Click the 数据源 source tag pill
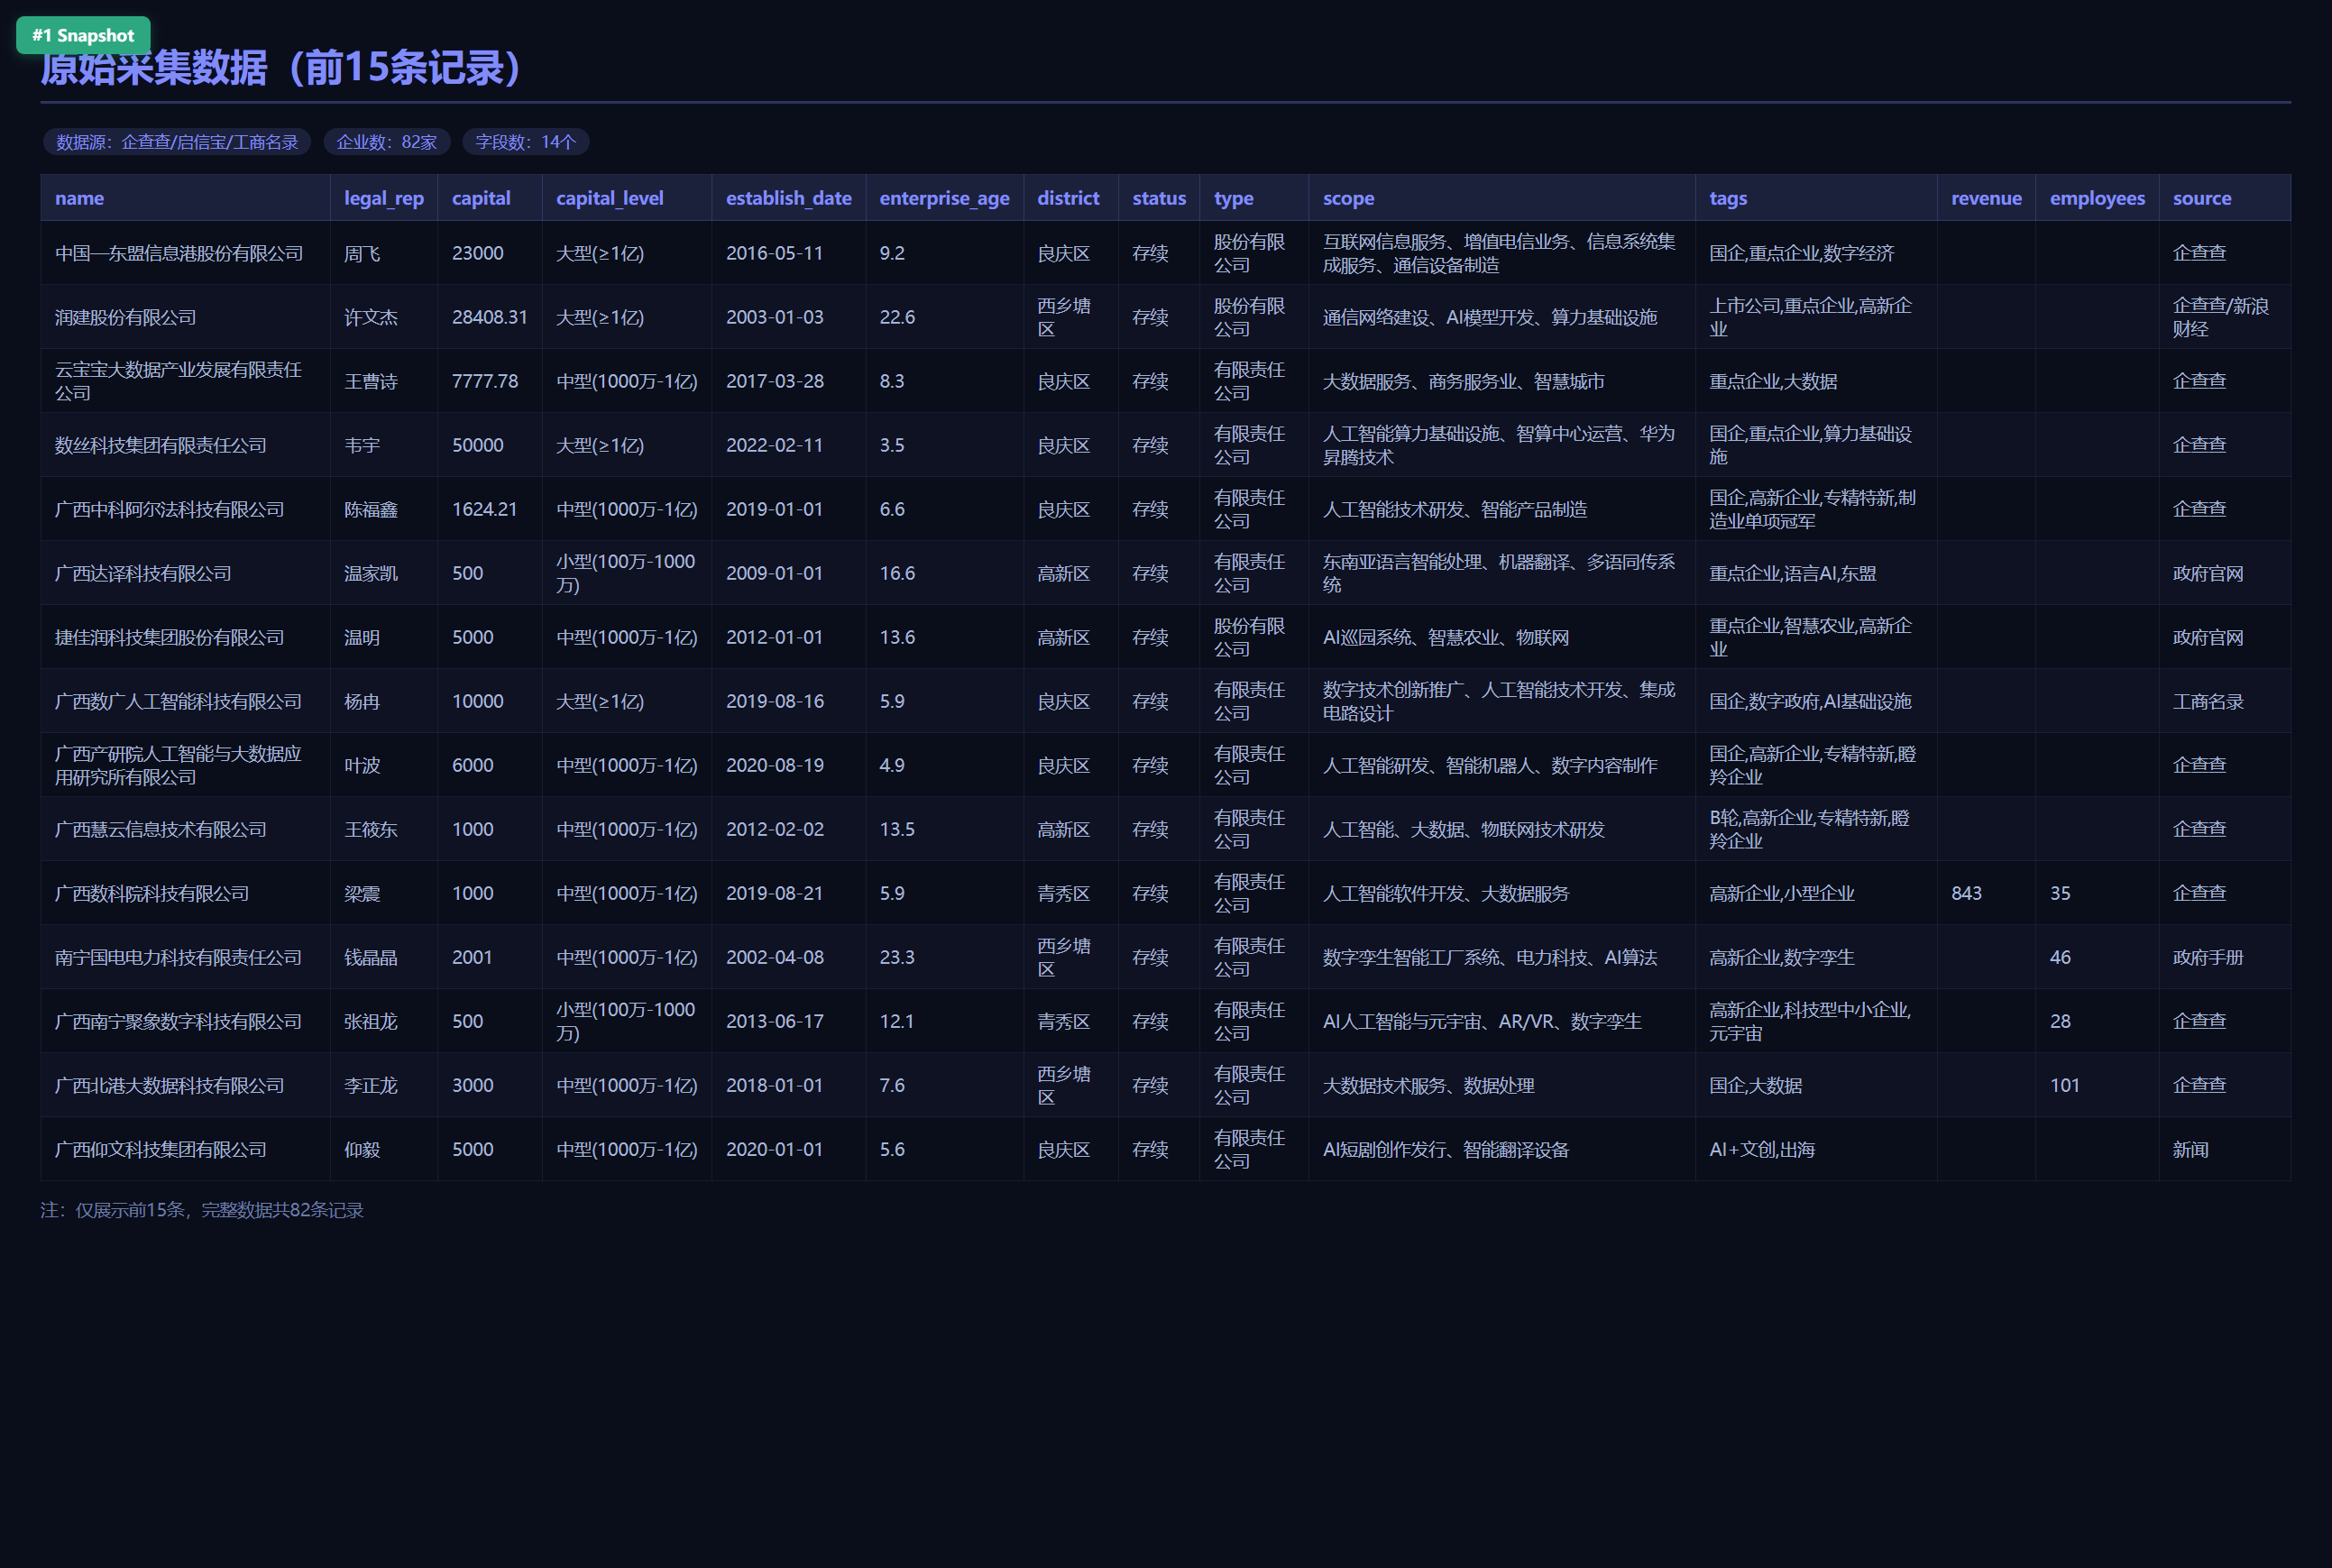 177,142
